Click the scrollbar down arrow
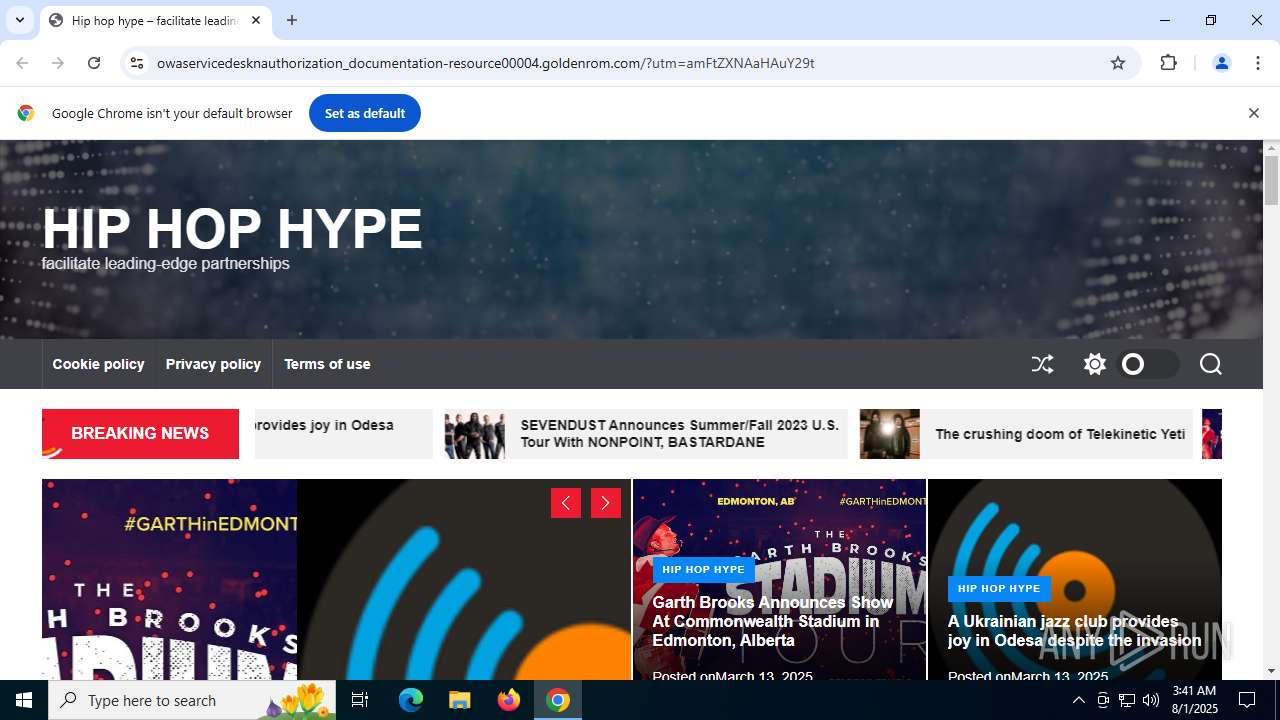The image size is (1280, 720). tap(1271, 671)
